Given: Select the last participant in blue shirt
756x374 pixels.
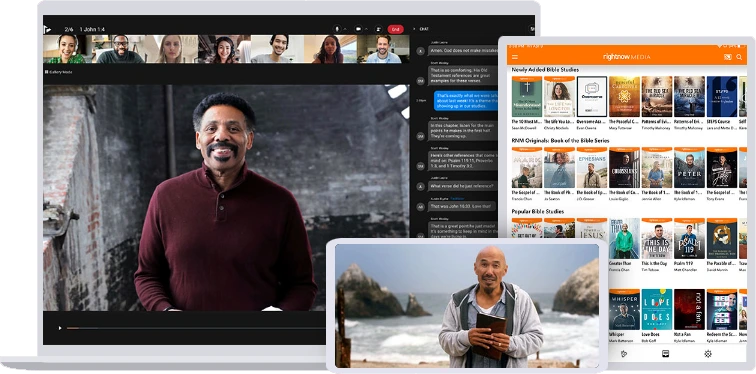Looking at the screenshot, I should (384, 49).
